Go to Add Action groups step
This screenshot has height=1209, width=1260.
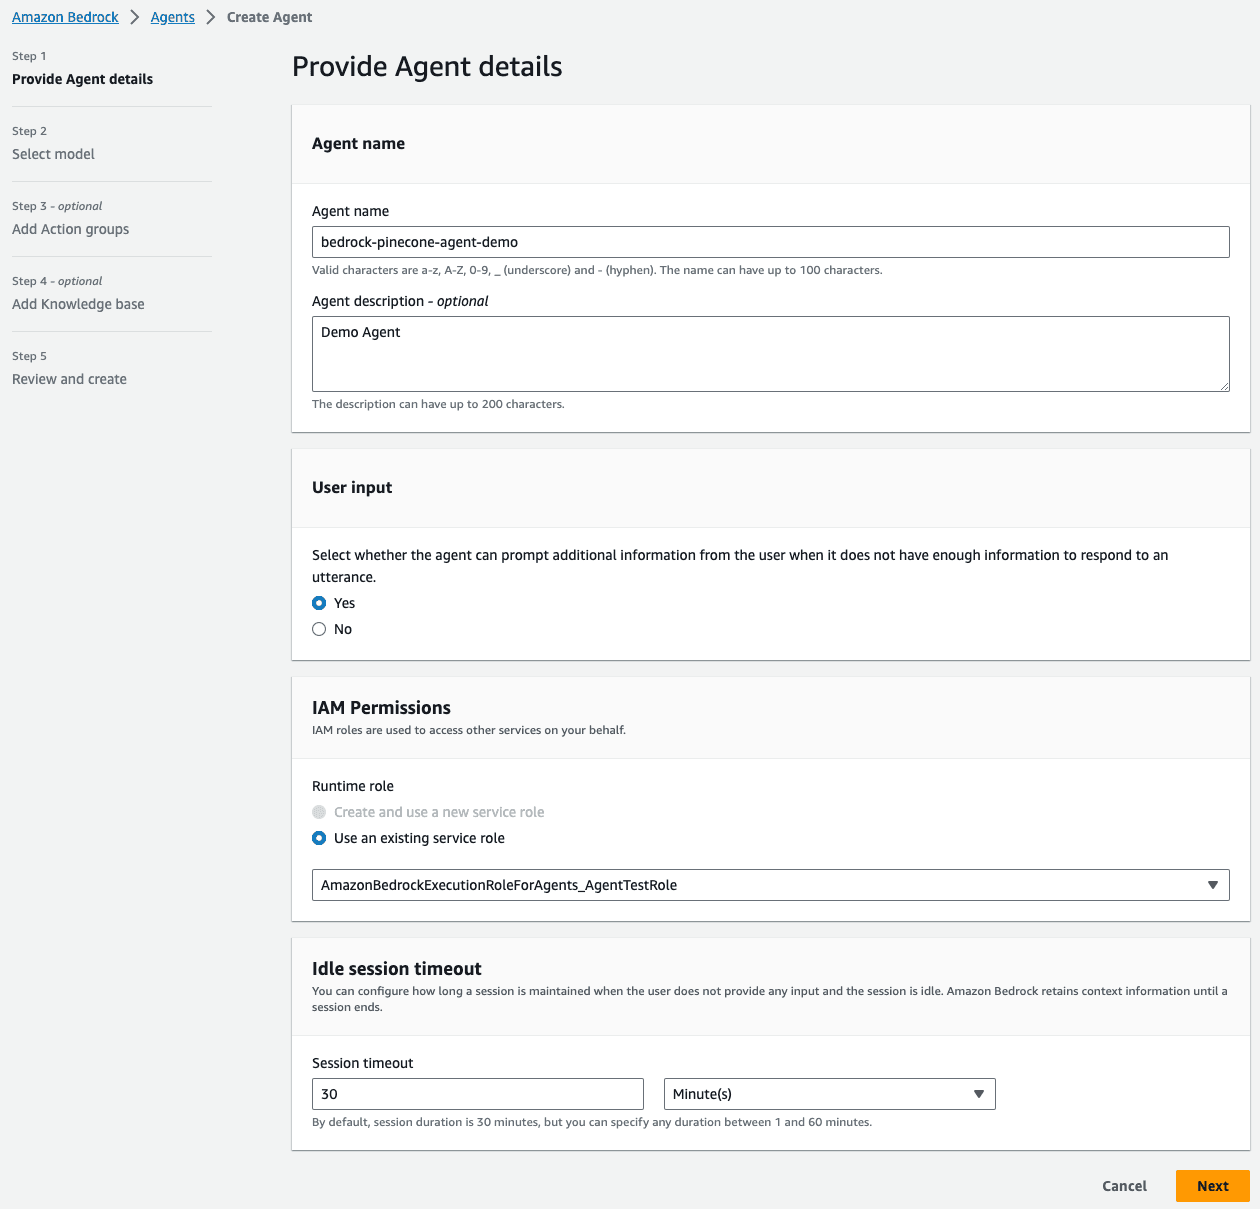71,229
